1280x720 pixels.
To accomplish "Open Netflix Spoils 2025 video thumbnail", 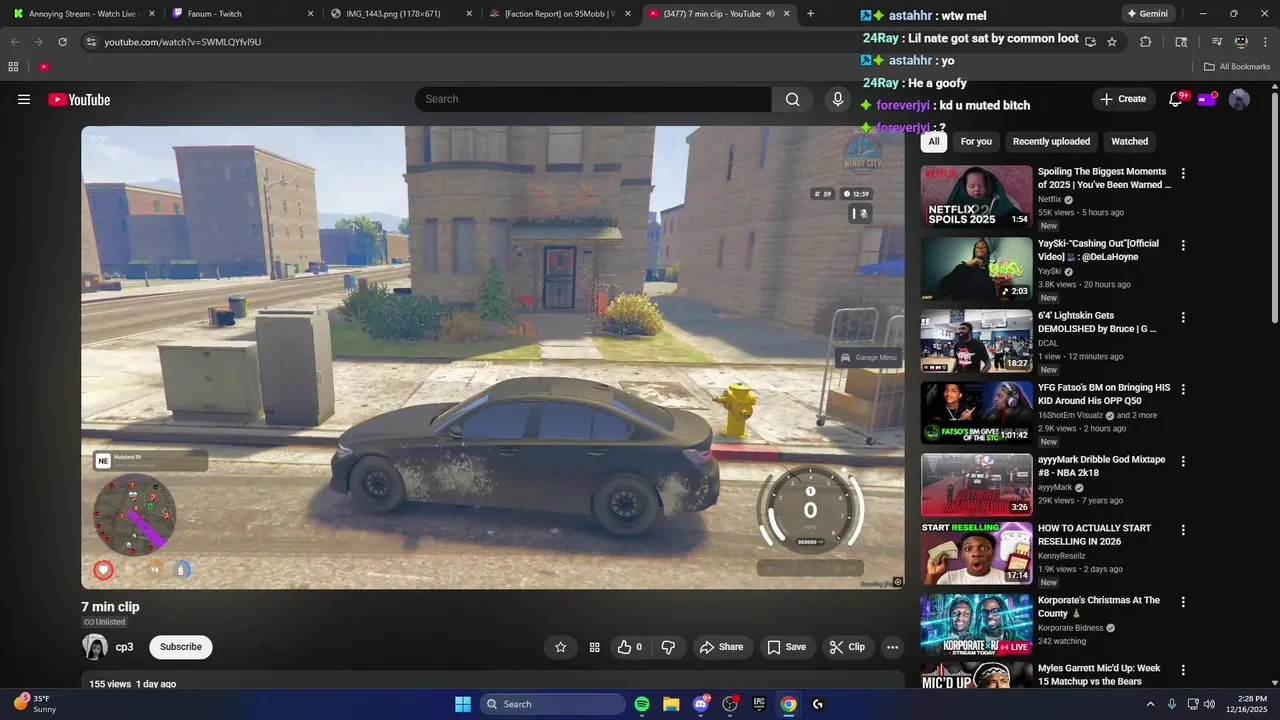I will tap(976, 197).
